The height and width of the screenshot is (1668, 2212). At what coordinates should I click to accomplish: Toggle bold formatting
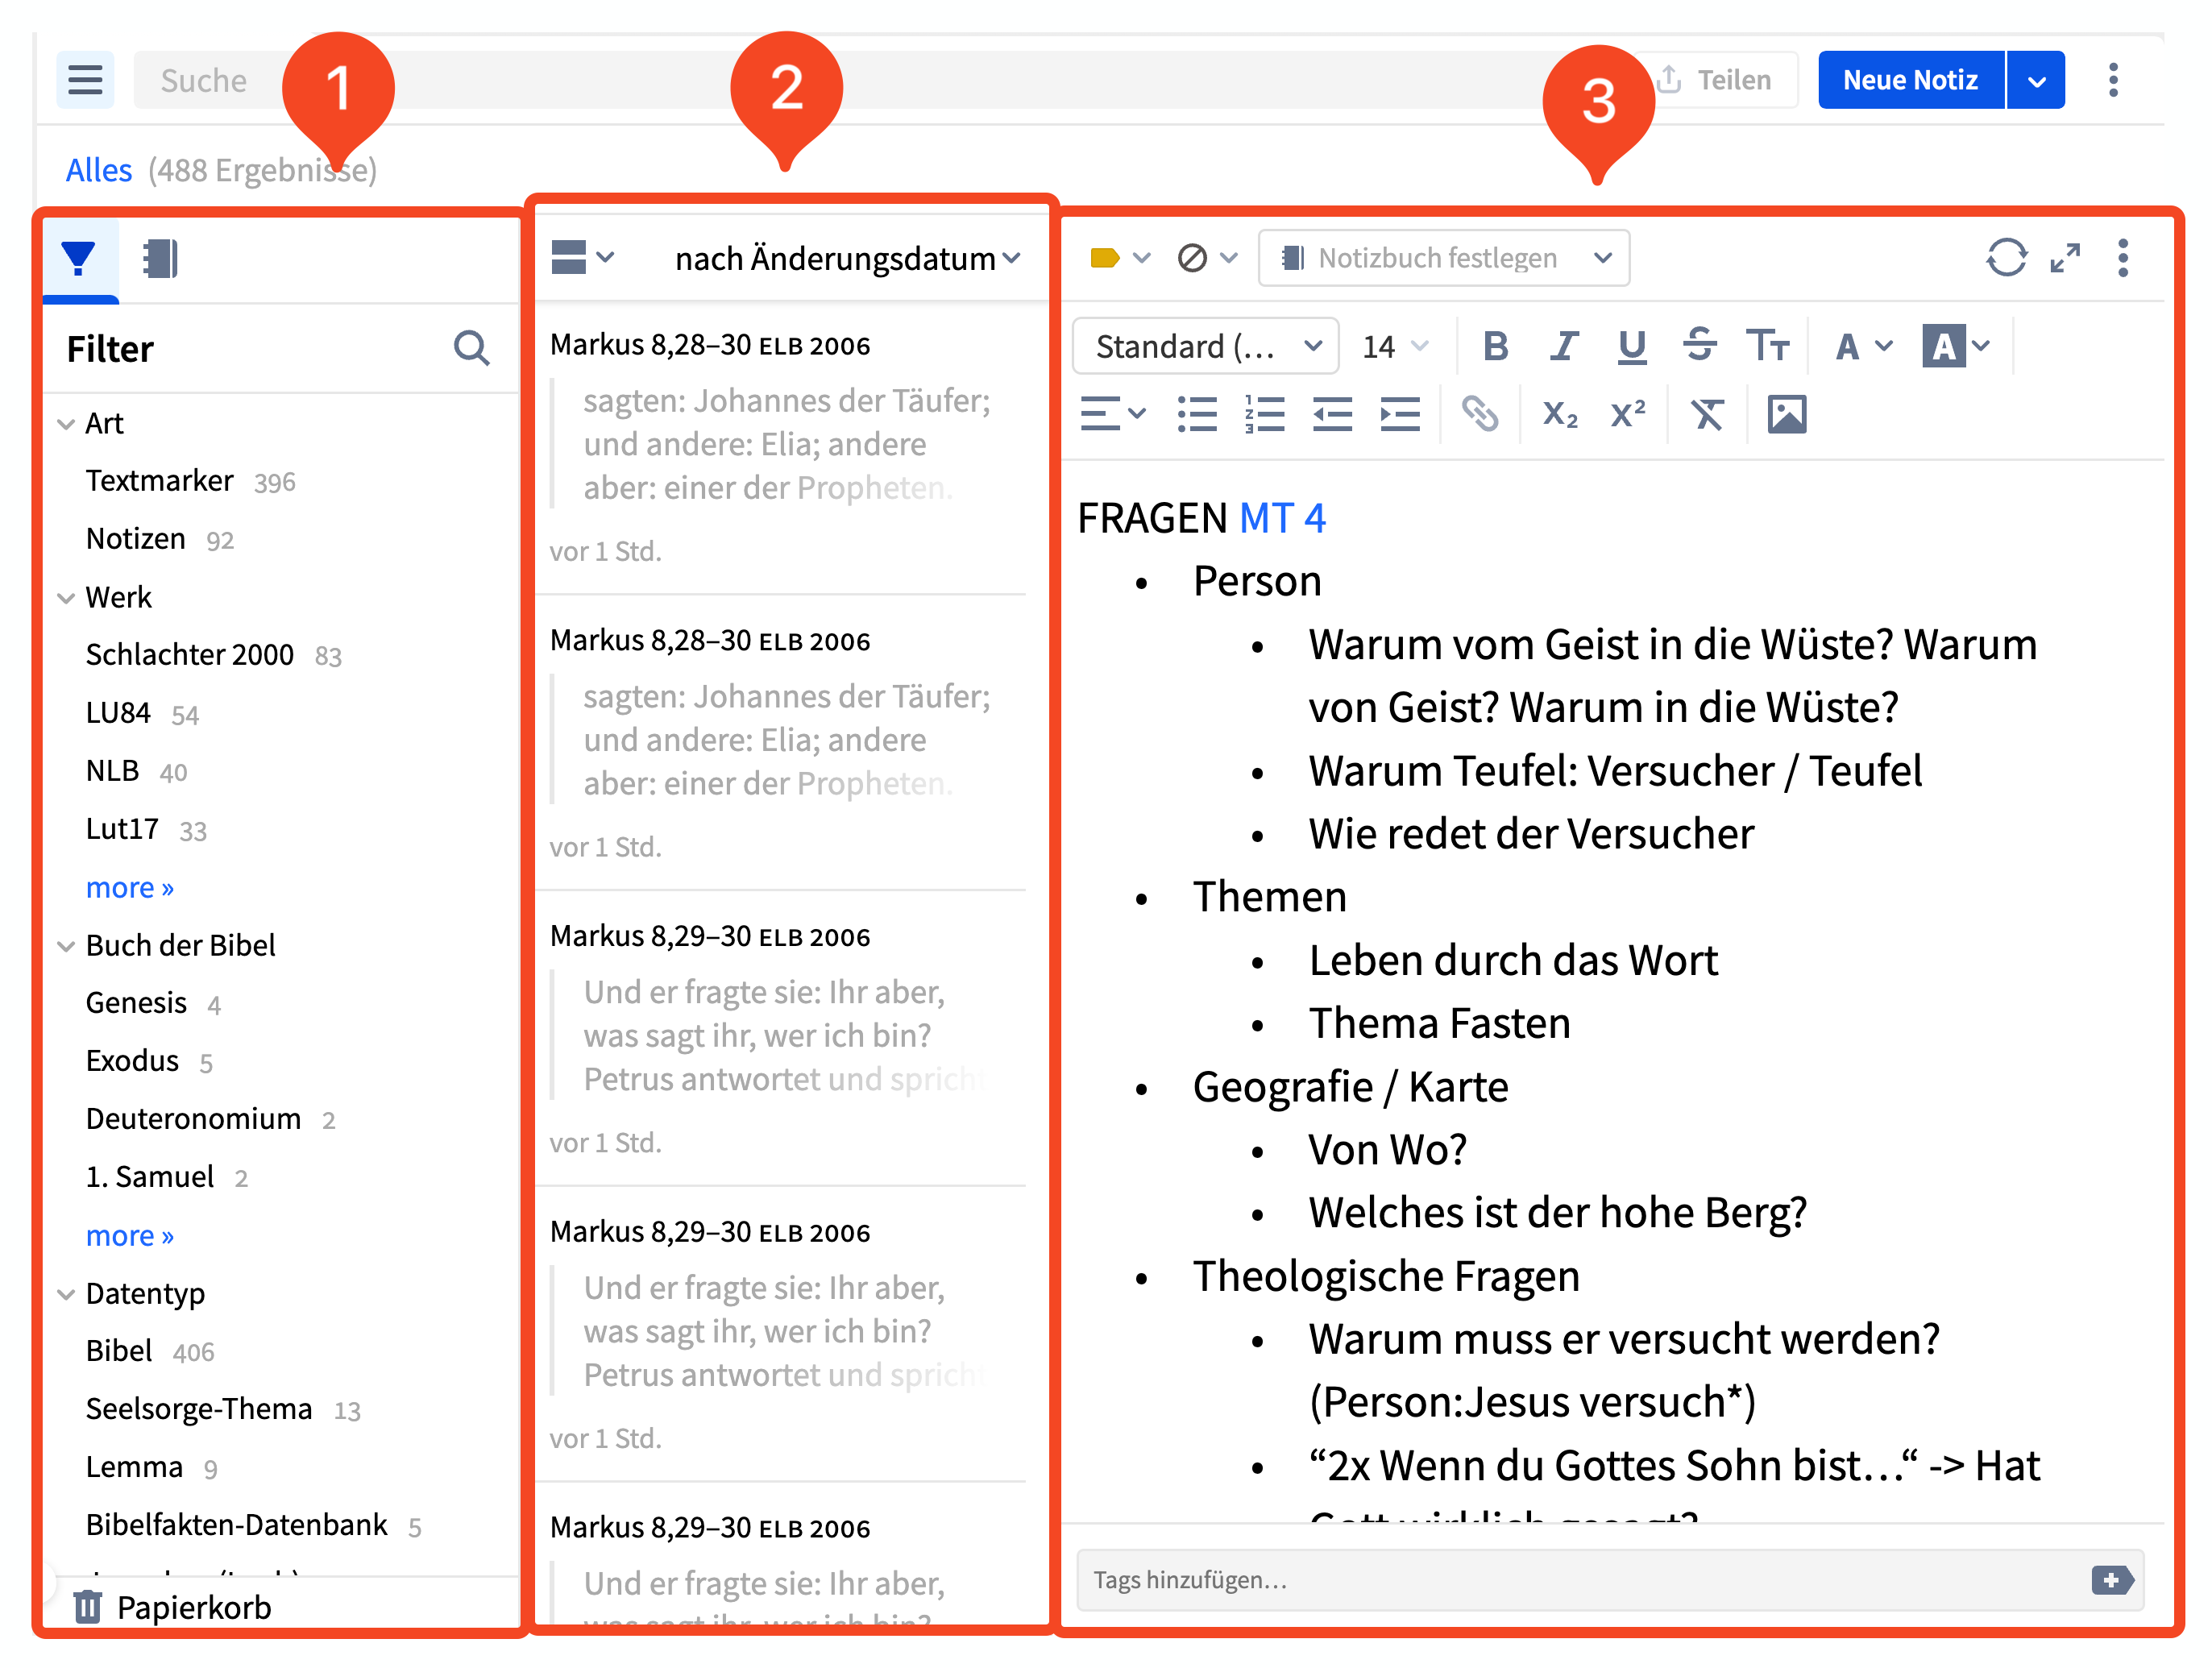pyautogui.click(x=1495, y=346)
